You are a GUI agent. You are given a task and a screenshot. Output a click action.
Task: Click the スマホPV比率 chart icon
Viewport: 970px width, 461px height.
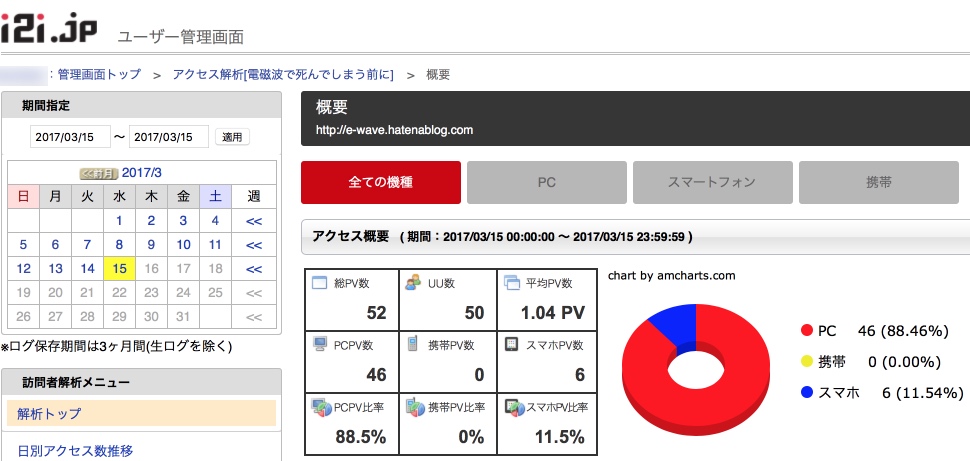tap(514, 408)
